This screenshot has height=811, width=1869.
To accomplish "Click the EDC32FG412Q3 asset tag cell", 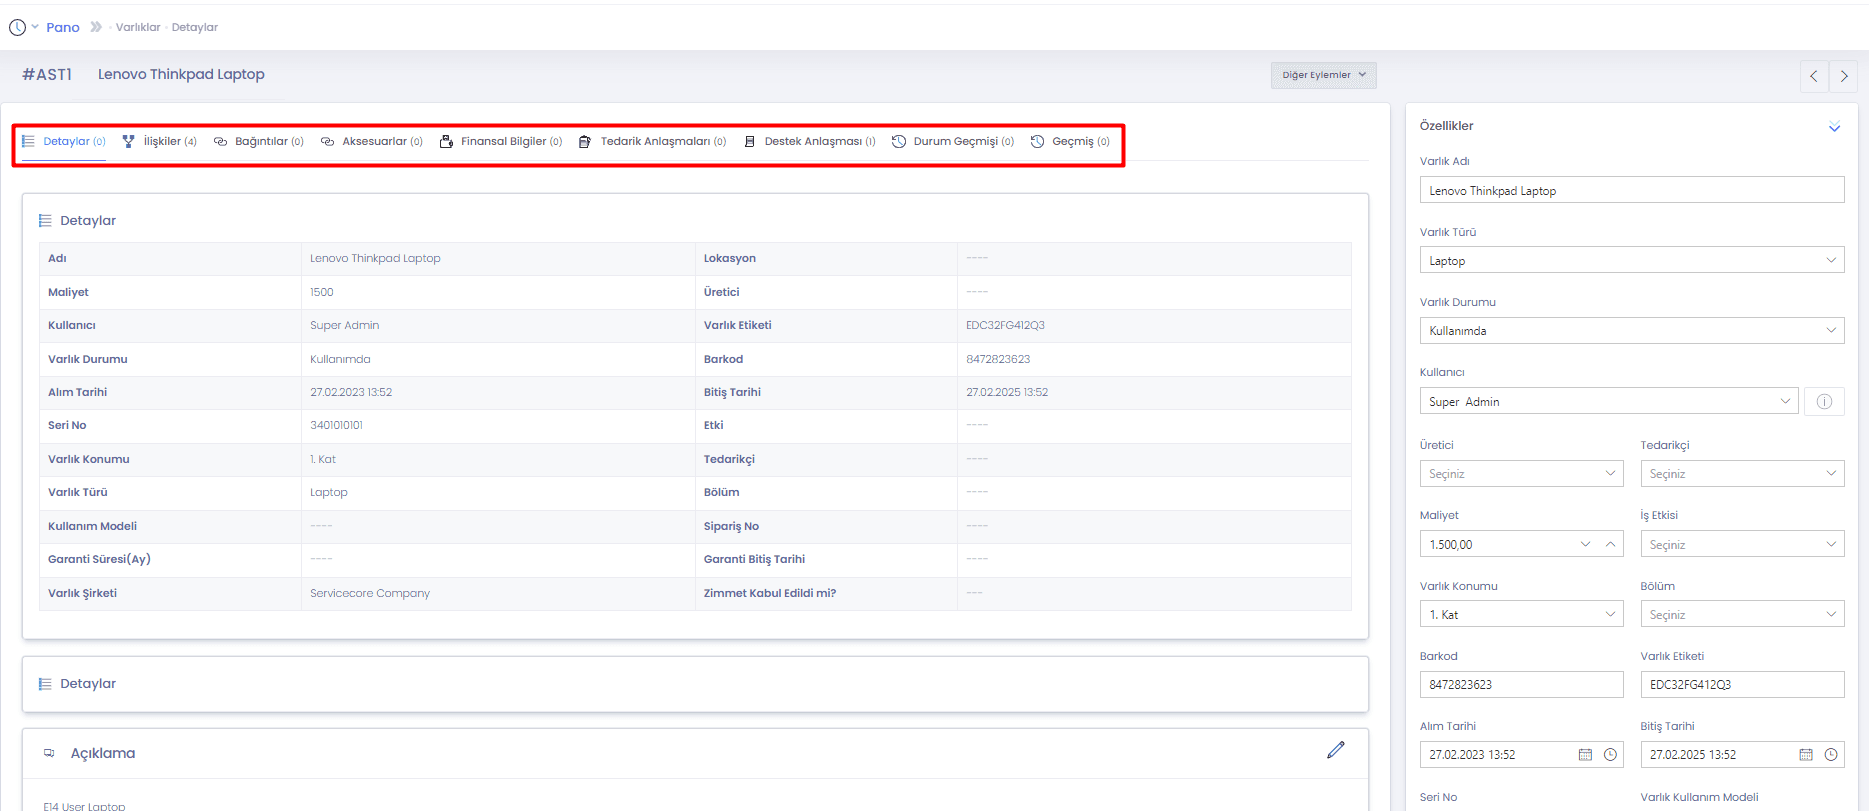I will pos(1005,325).
